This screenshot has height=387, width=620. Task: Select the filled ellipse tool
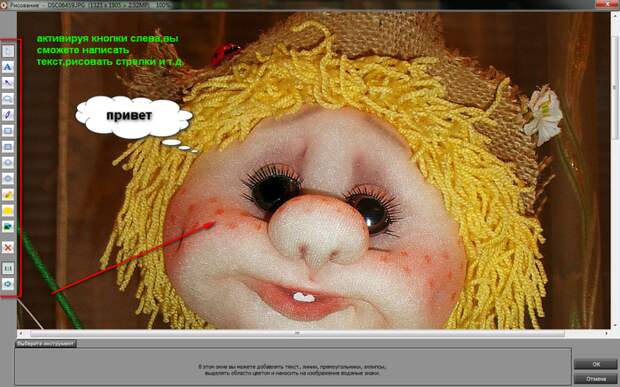8,179
